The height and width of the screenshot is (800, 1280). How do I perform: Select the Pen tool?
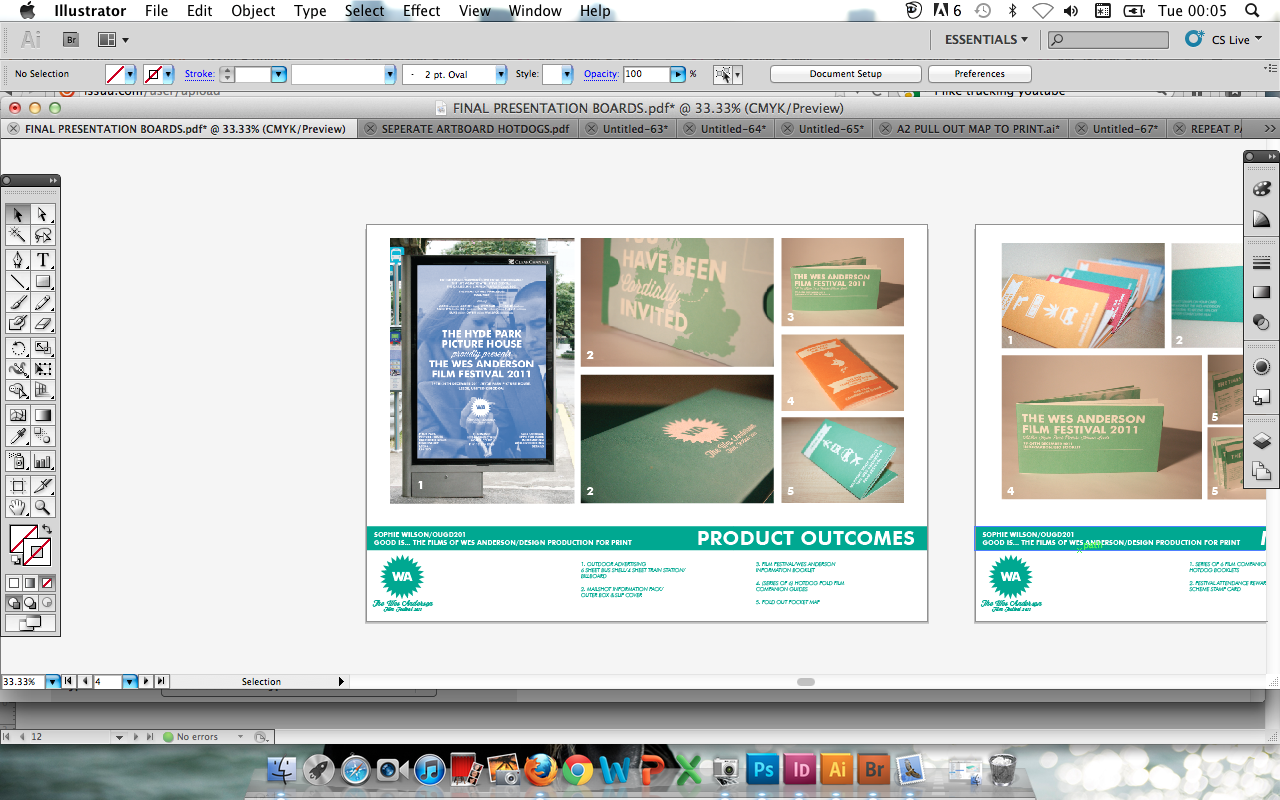tap(18, 260)
